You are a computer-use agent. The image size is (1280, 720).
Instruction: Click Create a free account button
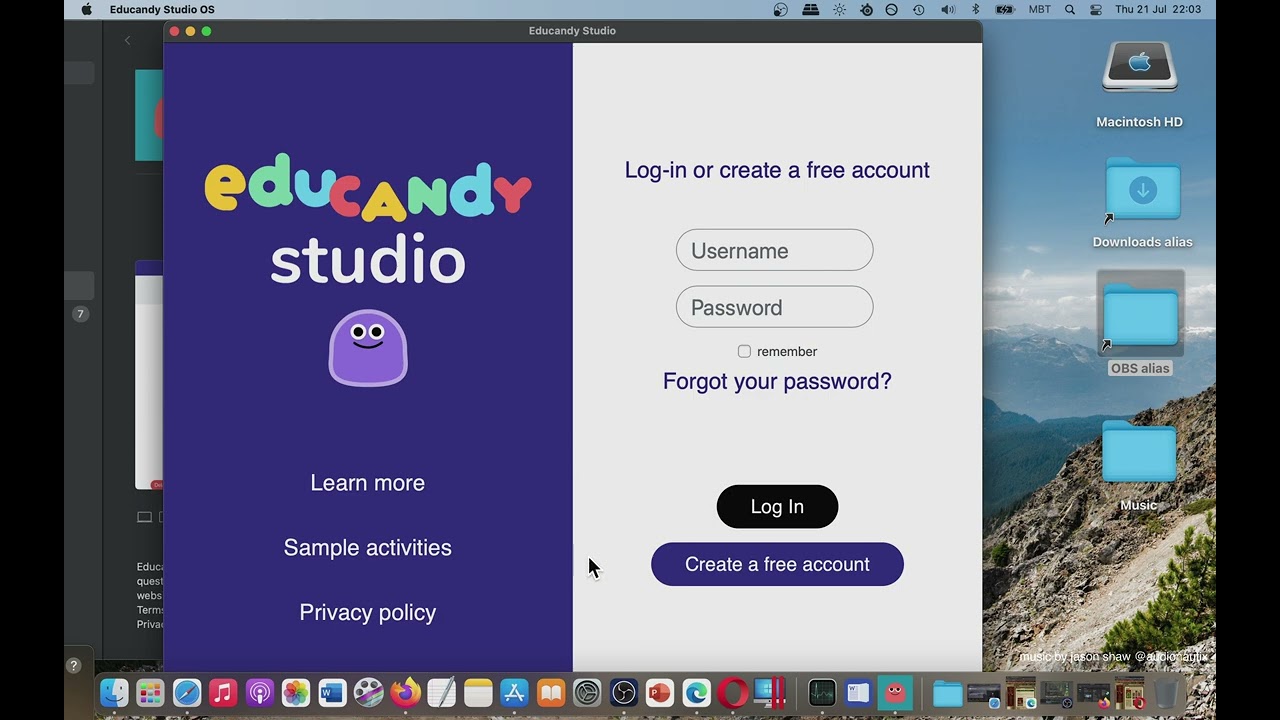[x=777, y=564]
